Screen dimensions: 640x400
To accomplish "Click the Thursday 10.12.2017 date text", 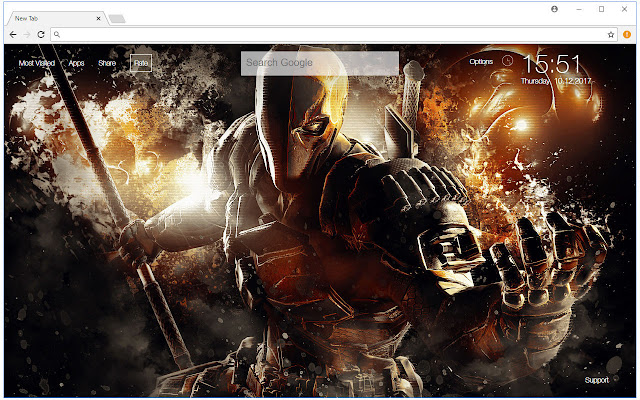I will (x=556, y=81).
